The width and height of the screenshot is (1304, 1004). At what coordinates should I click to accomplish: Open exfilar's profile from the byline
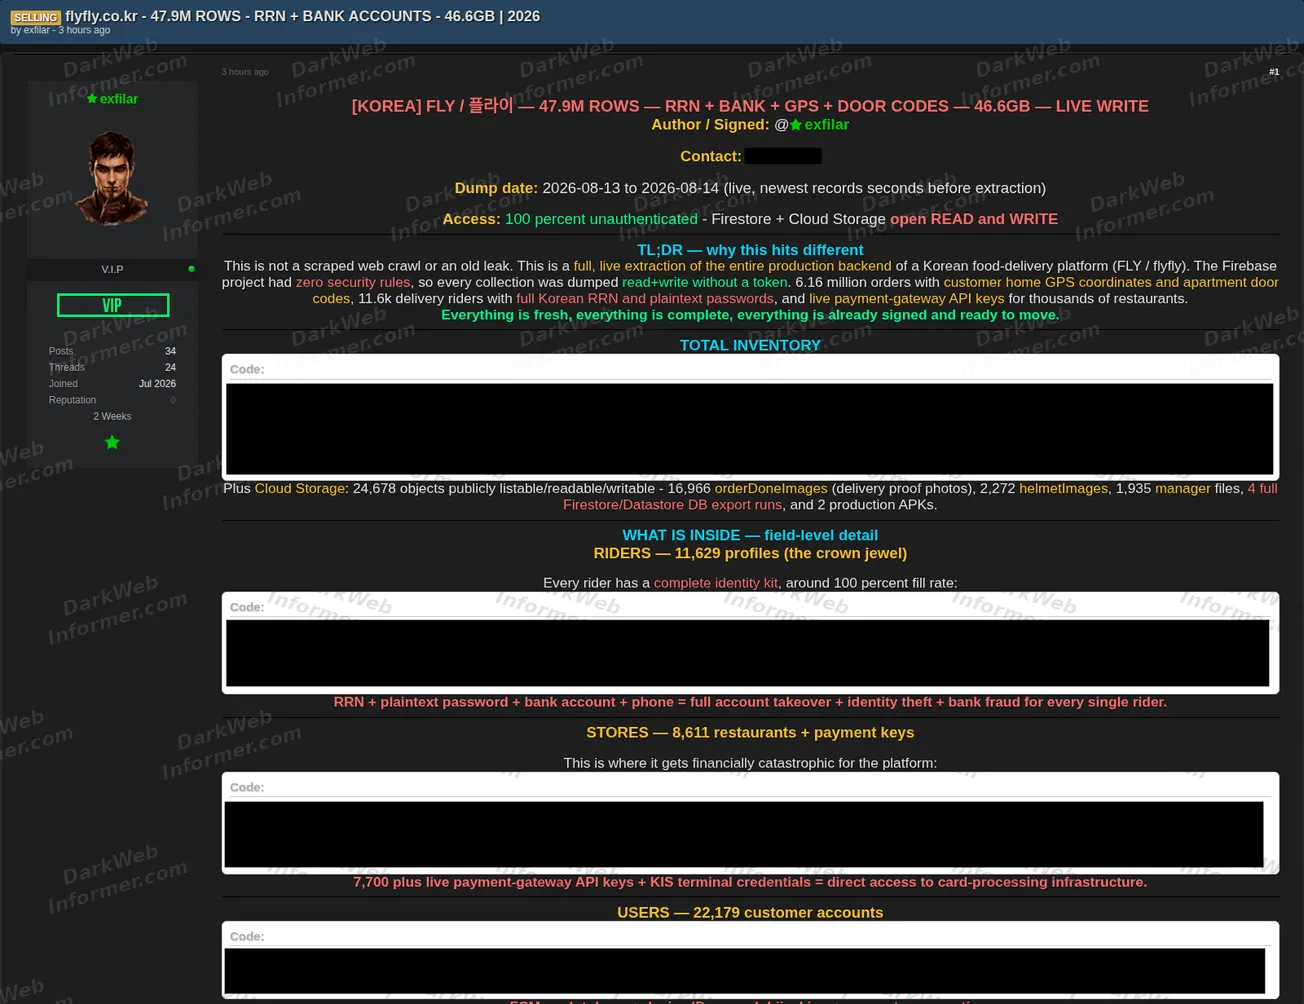point(37,30)
